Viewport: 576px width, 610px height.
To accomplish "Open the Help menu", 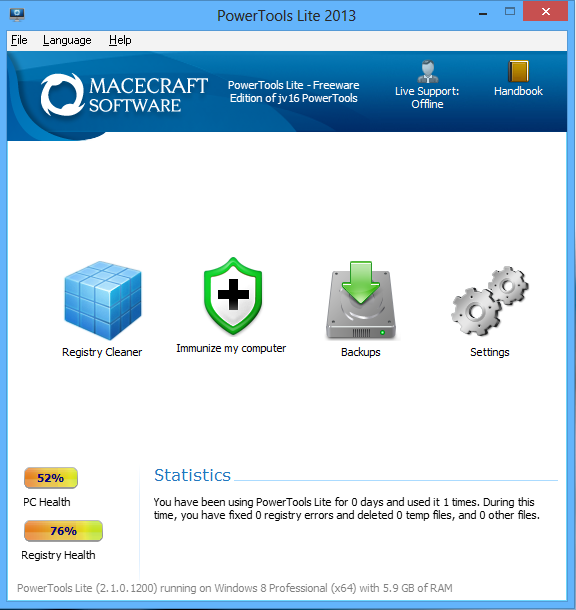I will pyautogui.click(x=120, y=40).
